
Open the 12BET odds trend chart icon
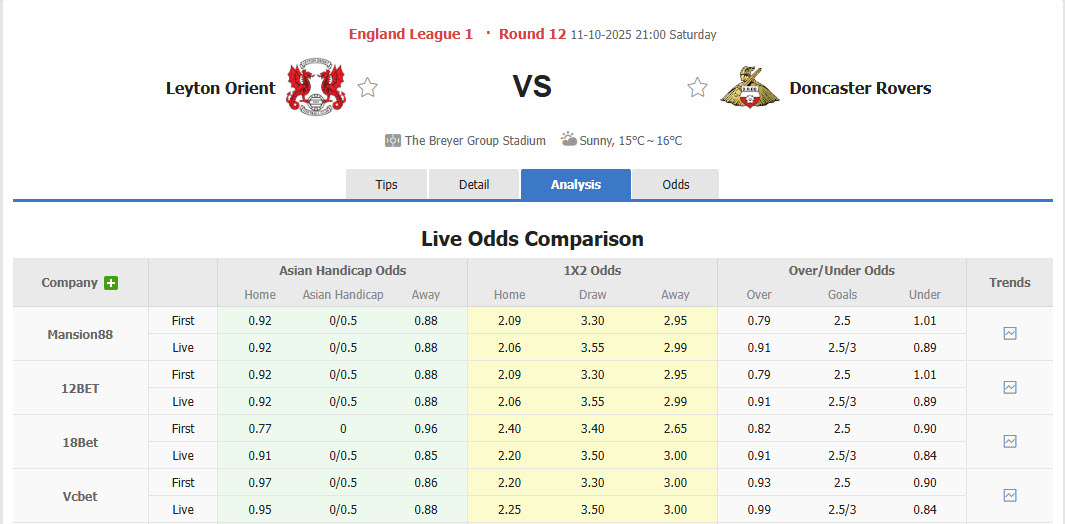coord(1009,388)
